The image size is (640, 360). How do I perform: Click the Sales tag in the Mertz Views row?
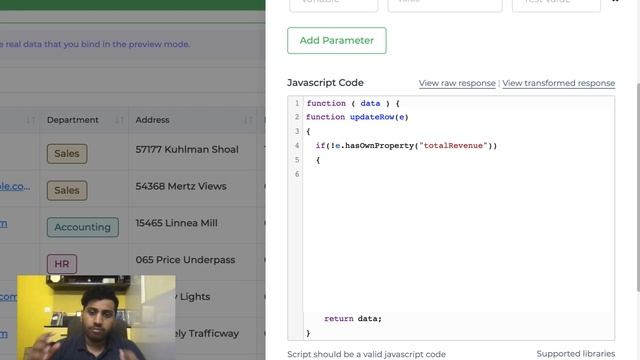coord(67,190)
